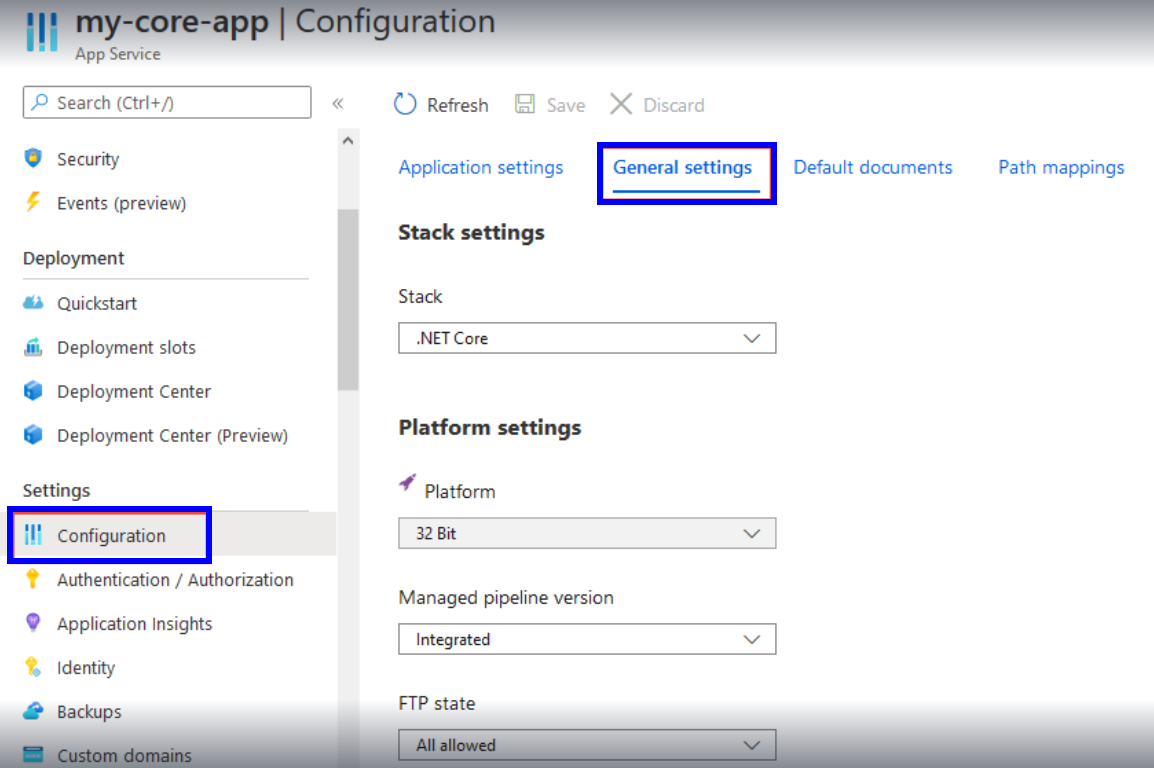This screenshot has height=768, width=1154.
Task: Open Security in the sidebar
Action: 88,159
